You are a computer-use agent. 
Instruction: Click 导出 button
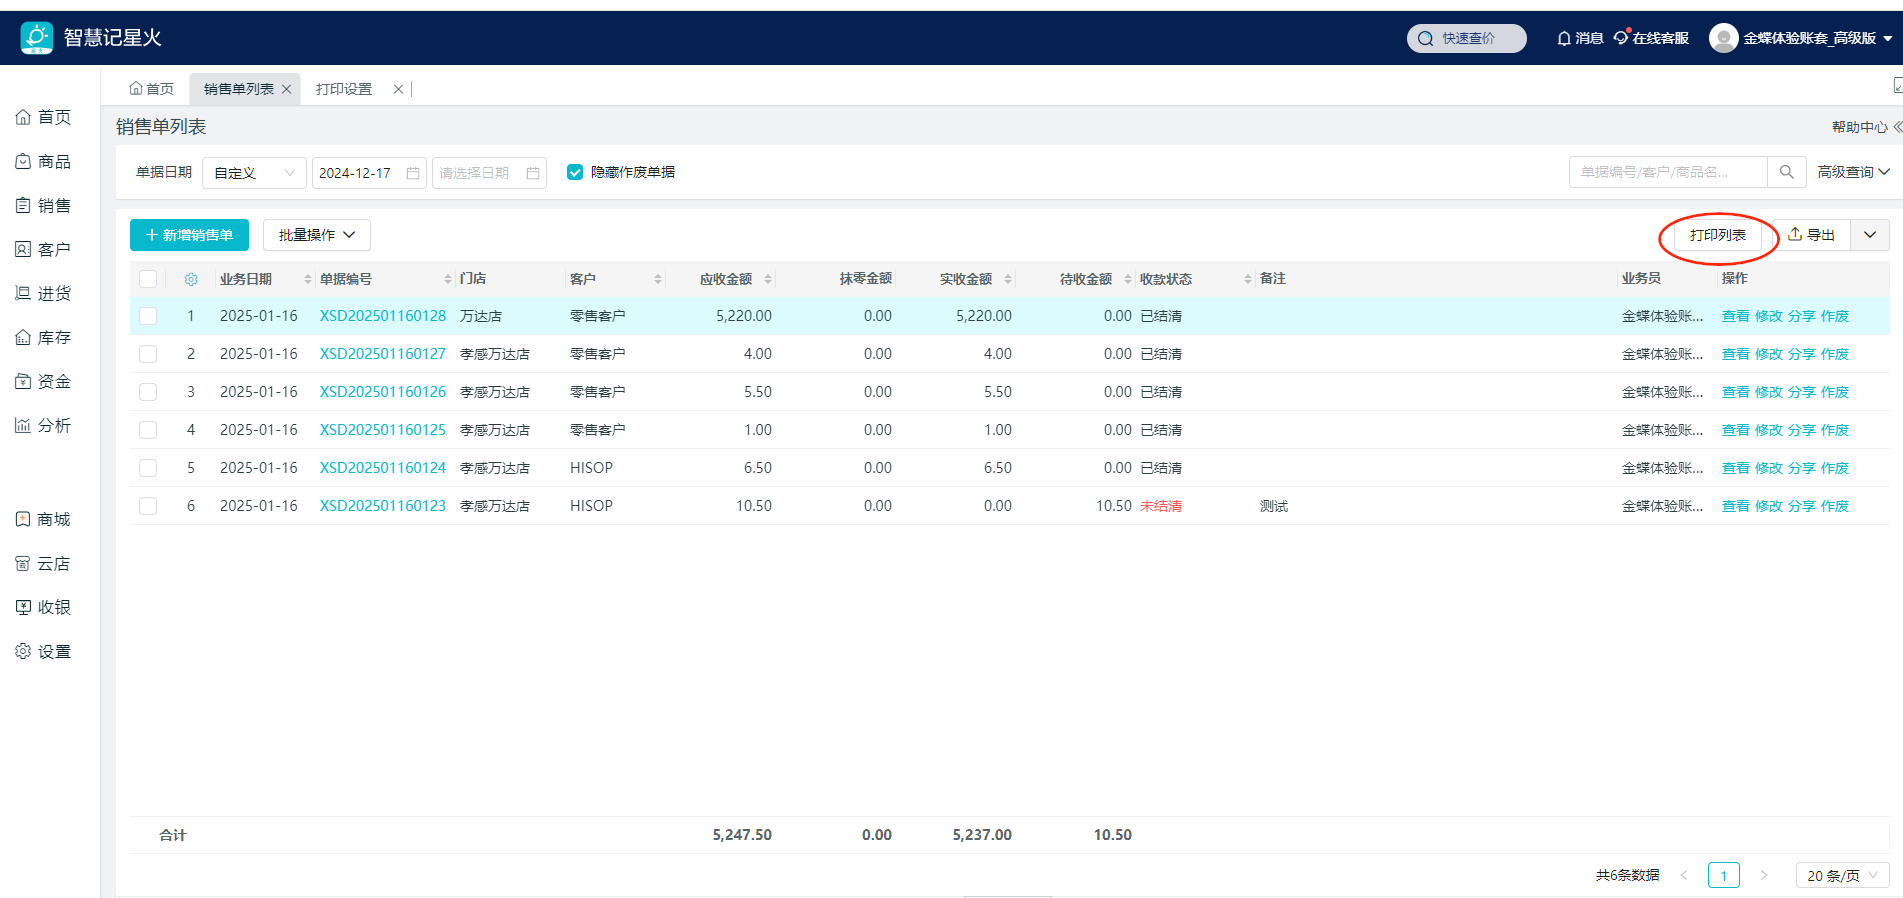coord(1811,235)
